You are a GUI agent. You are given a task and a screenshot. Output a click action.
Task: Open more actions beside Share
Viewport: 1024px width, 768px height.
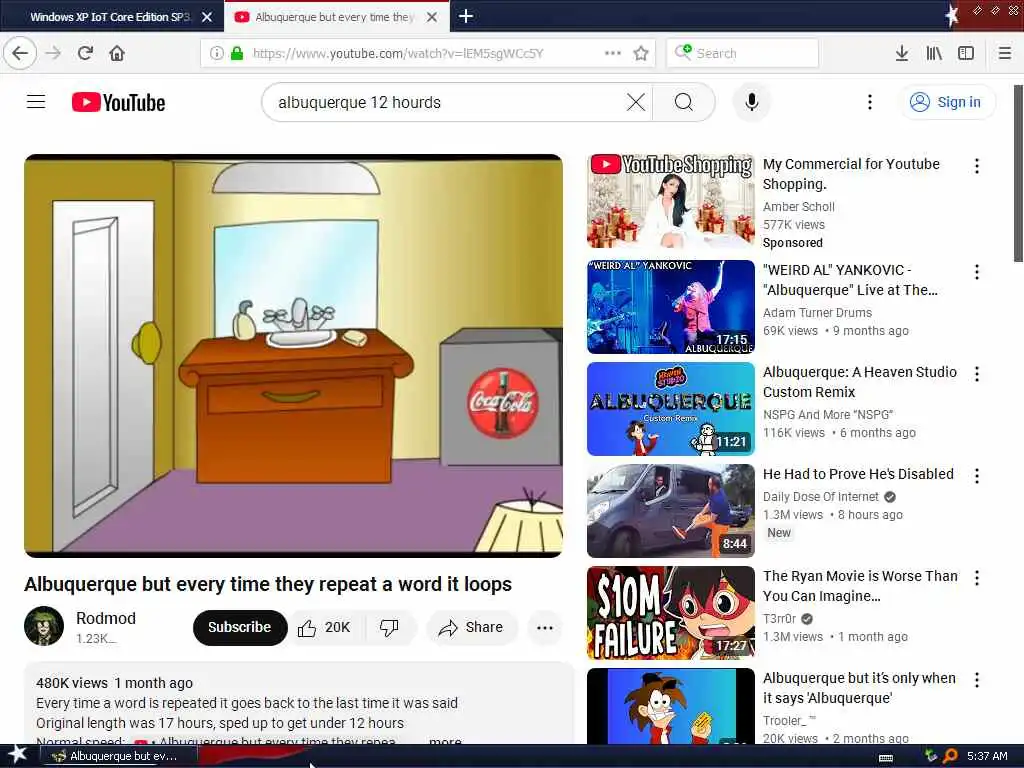545,628
